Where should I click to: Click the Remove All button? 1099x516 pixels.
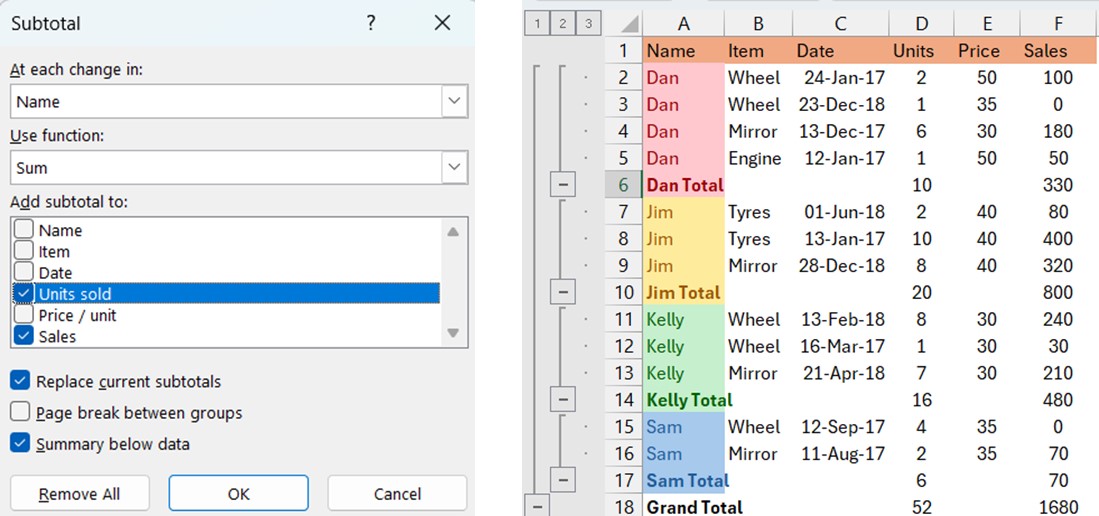[x=80, y=494]
